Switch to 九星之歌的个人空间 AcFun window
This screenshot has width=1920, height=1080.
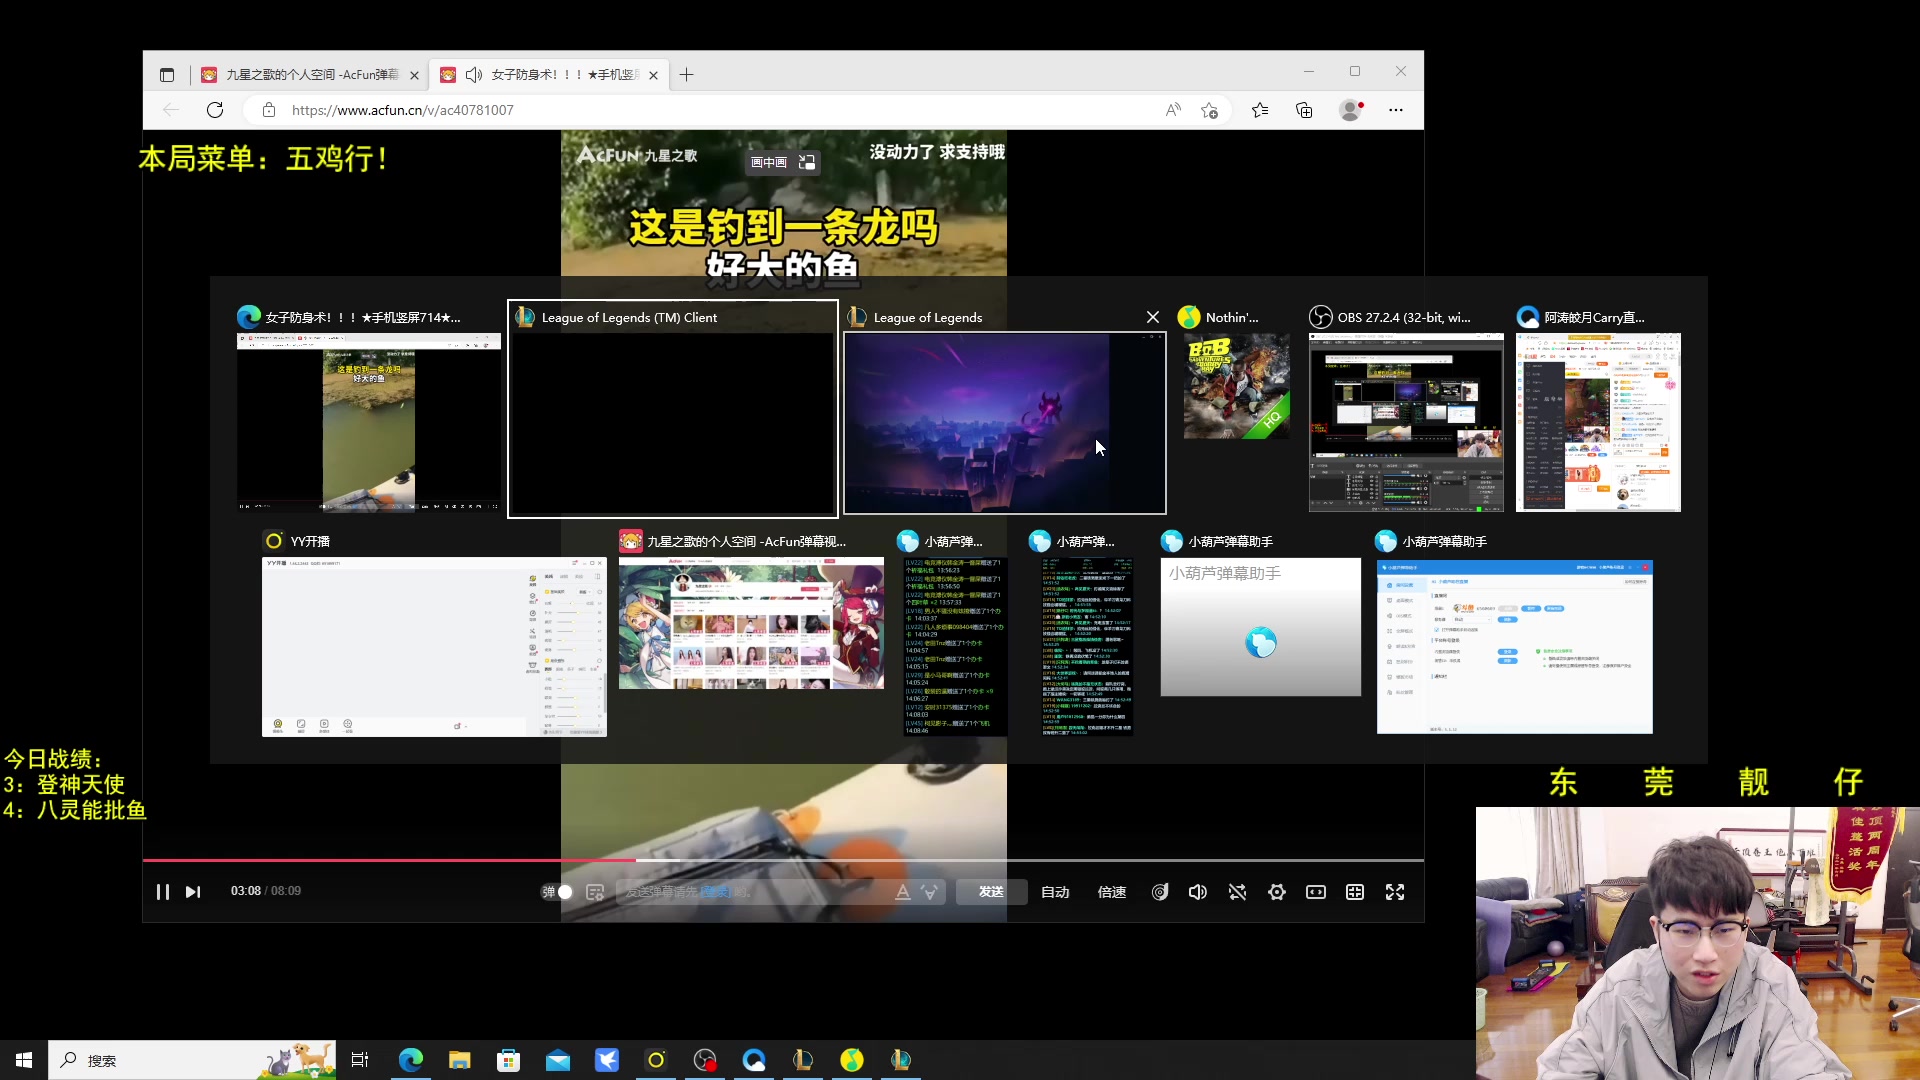(x=751, y=623)
